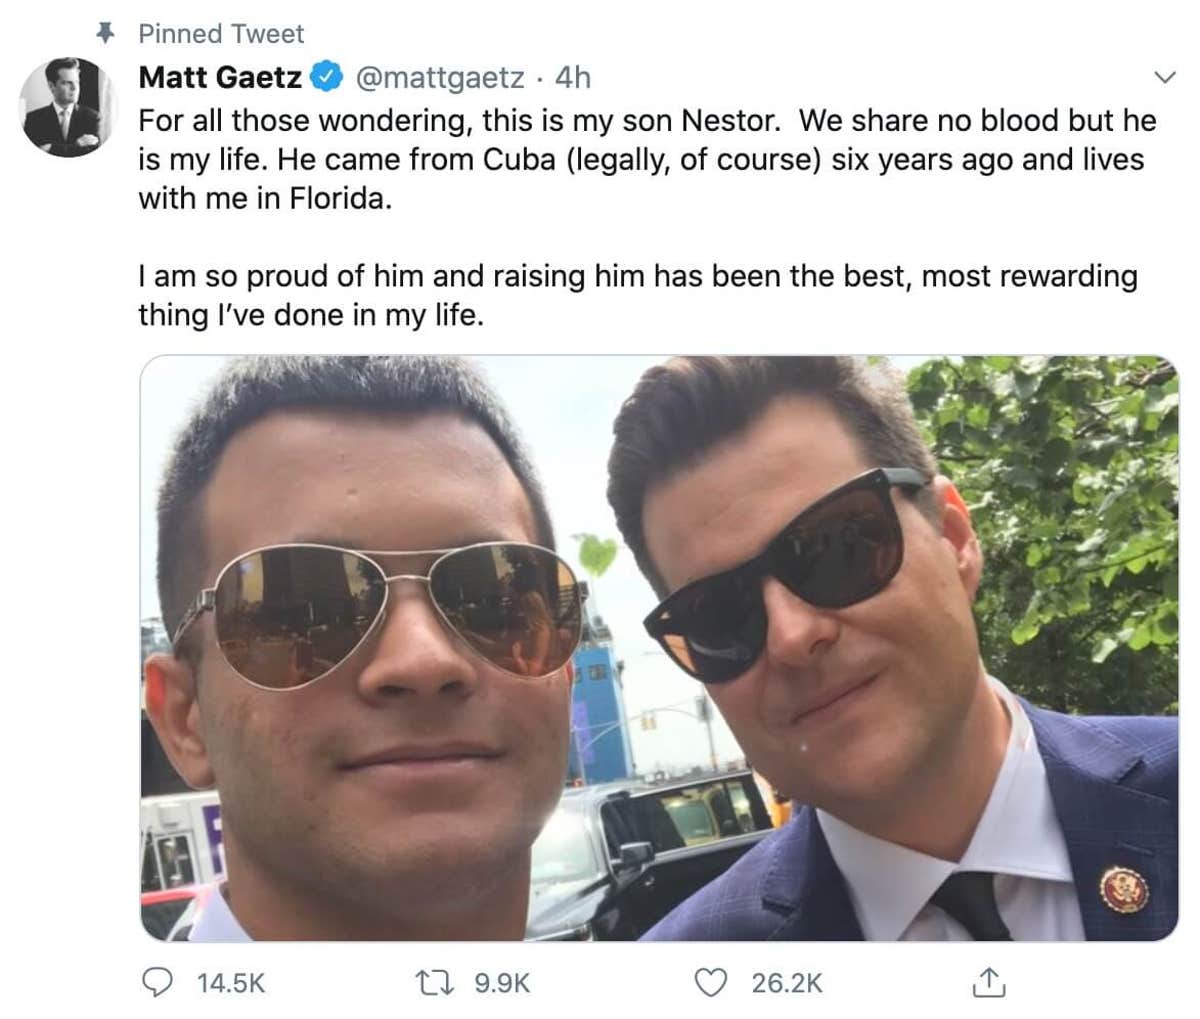Share the tweet via the upload icon
The width and height of the screenshot is (1200, 1019).
(x=989, y=982)
